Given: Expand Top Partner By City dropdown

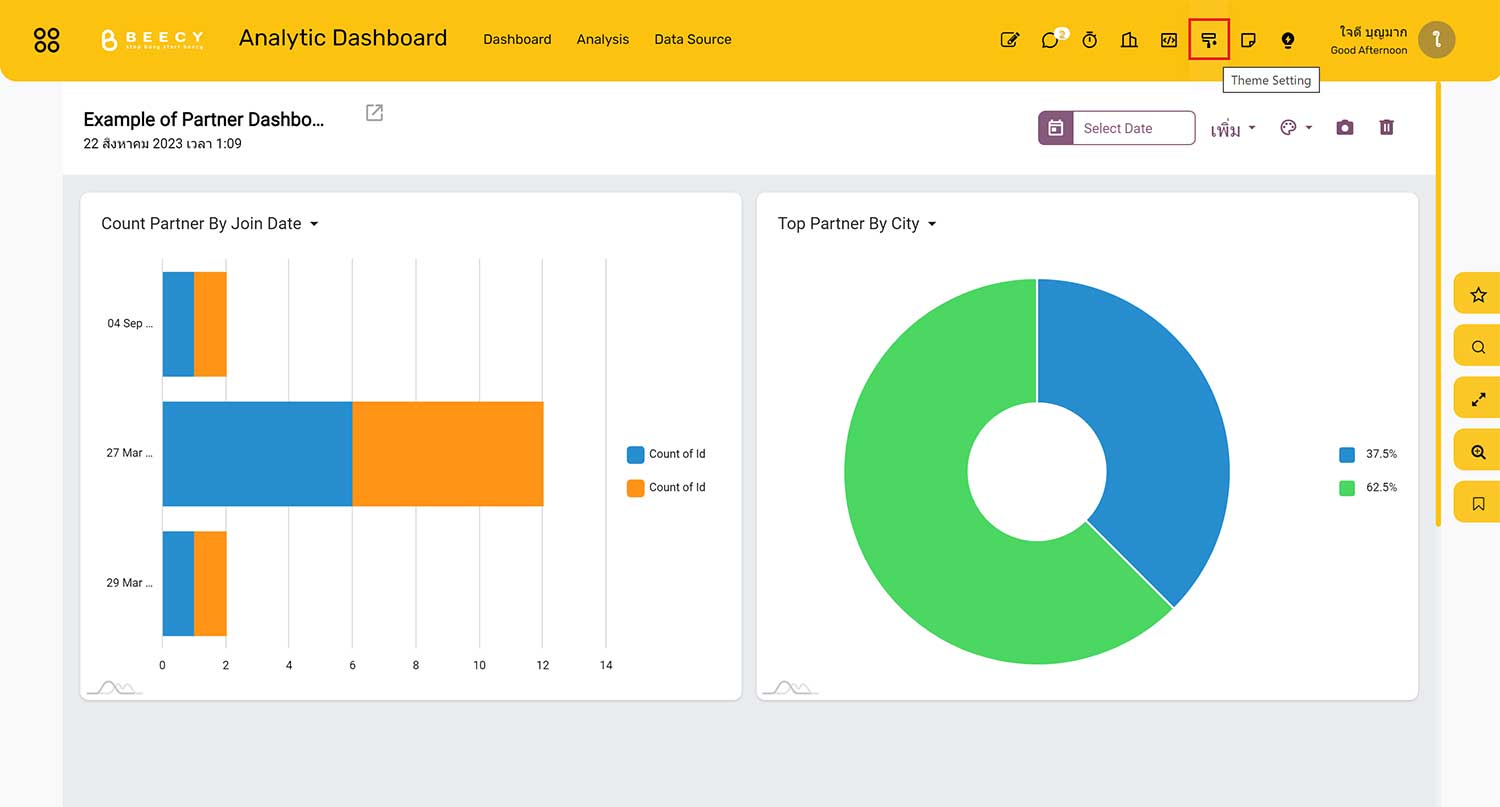Looking at the screenshot, I should click(932, 224).
